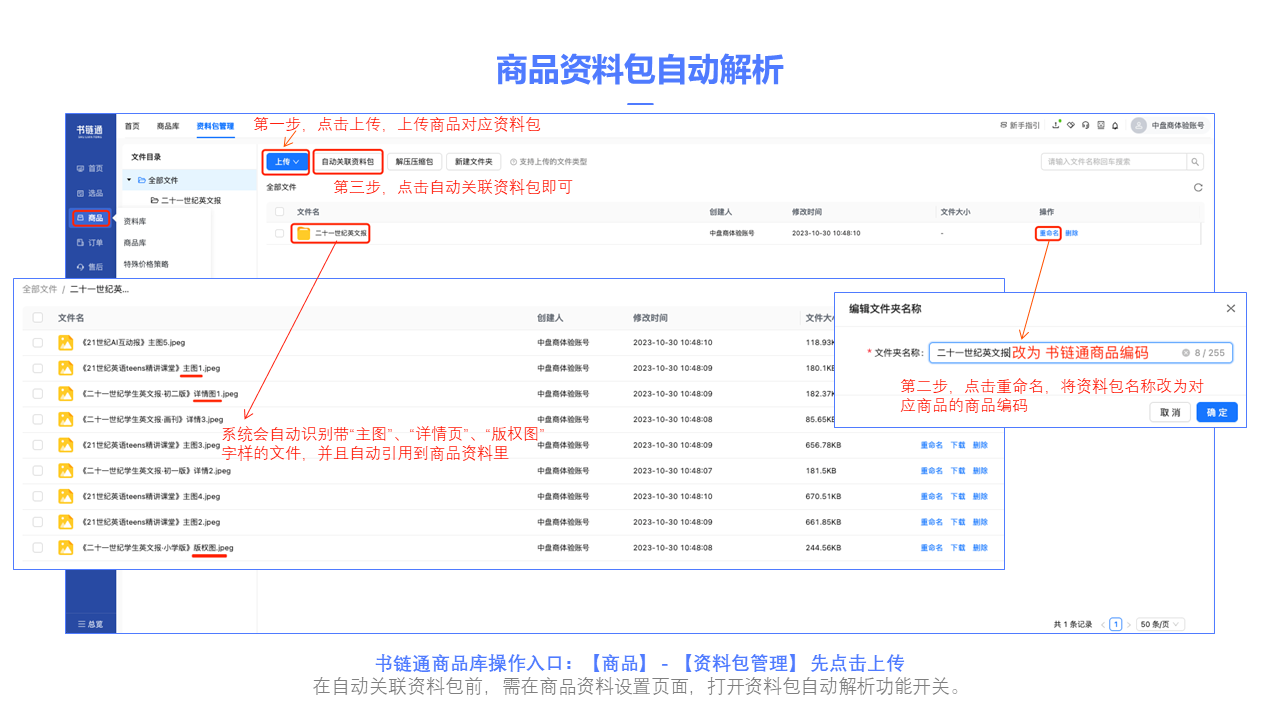Image resolution: width=1280 pixels, height=720 pixels.
Task: Click the image icon of 详情3.jpeg
Action: [x=66, y=419]
